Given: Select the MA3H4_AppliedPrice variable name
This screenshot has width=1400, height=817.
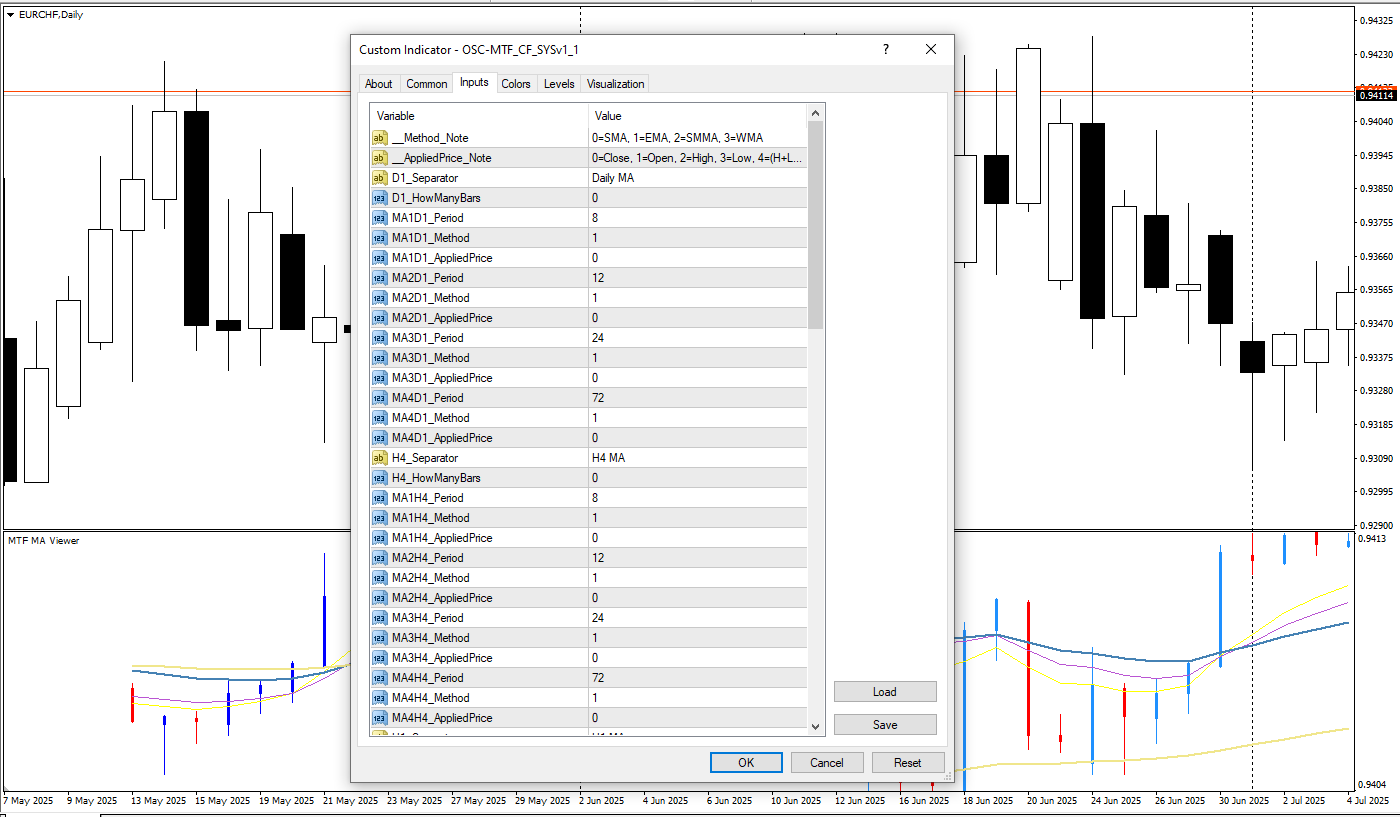Looking at the screenshot, I should pyautogui.click(x=442, y=658).
